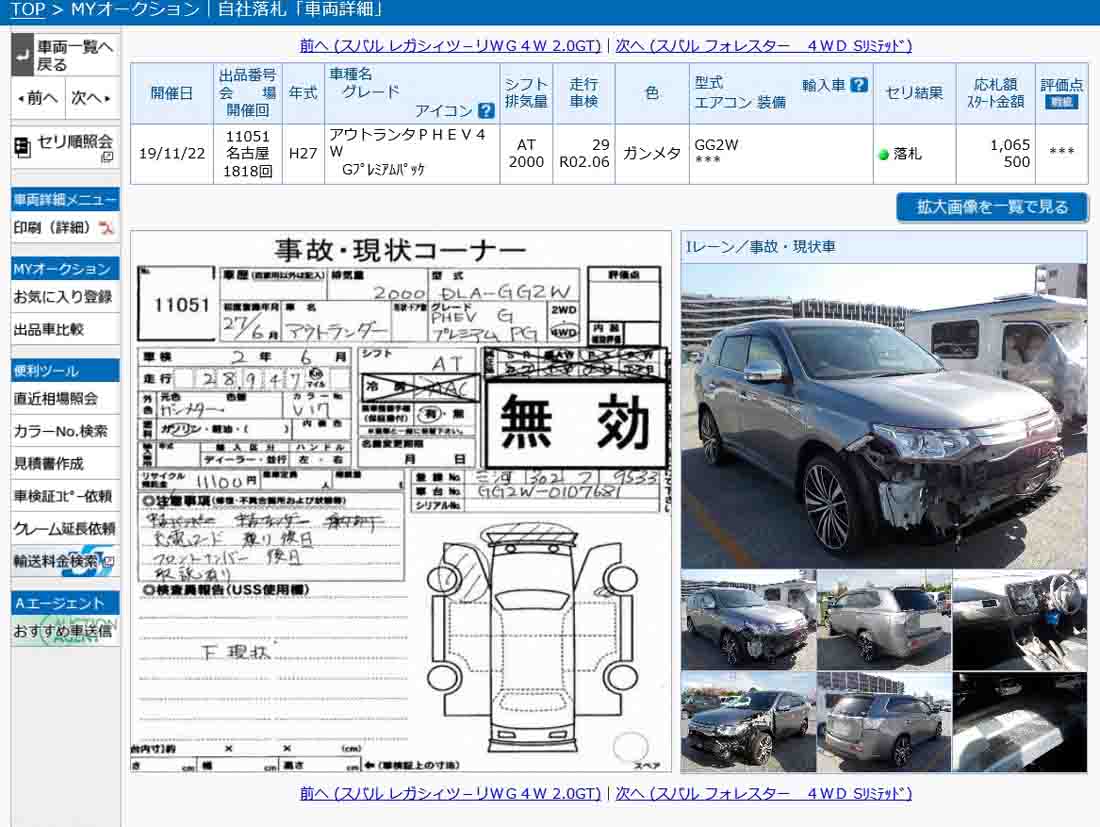
Task: Click the PDF icon next to 印刷（詳細）
Action: point(106,227)
